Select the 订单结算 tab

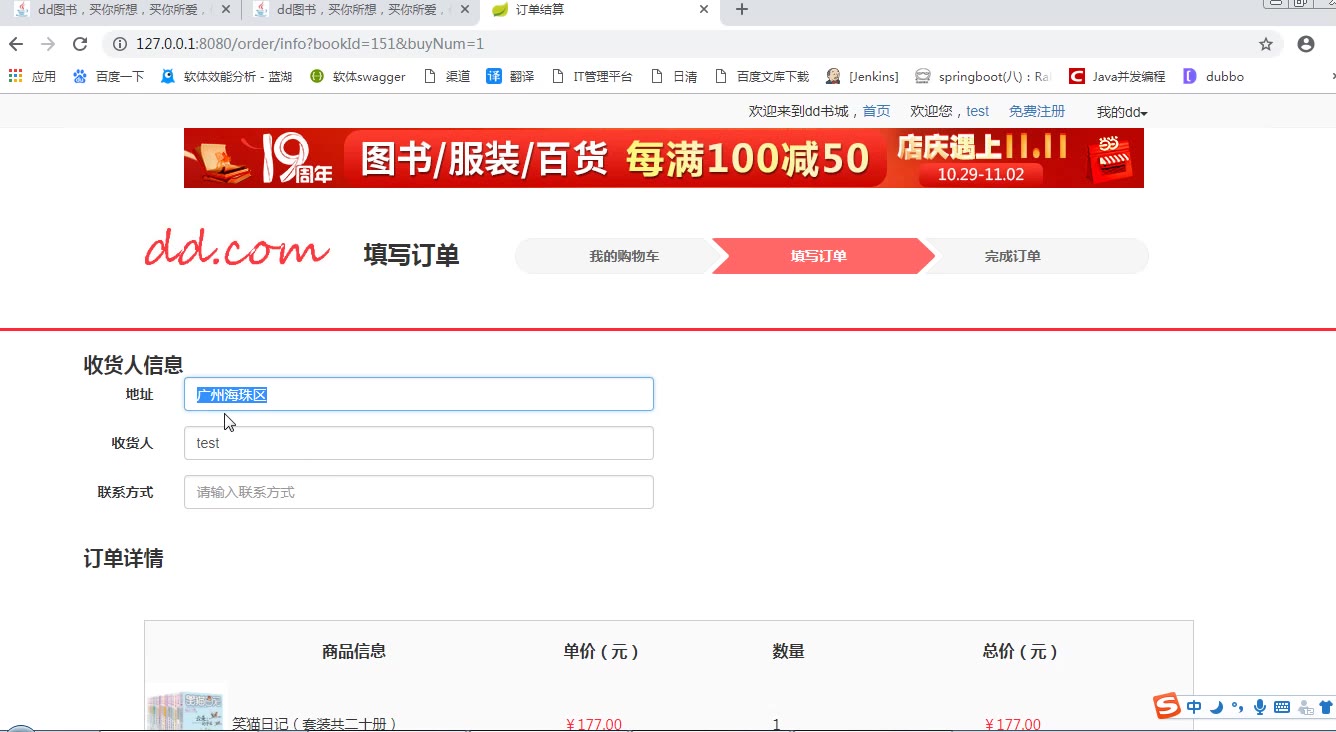pyautogui.click(x=600, y=10)
